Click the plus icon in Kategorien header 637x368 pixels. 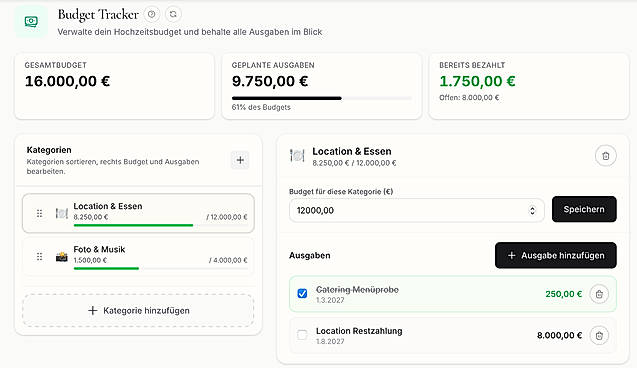(240, 160)
